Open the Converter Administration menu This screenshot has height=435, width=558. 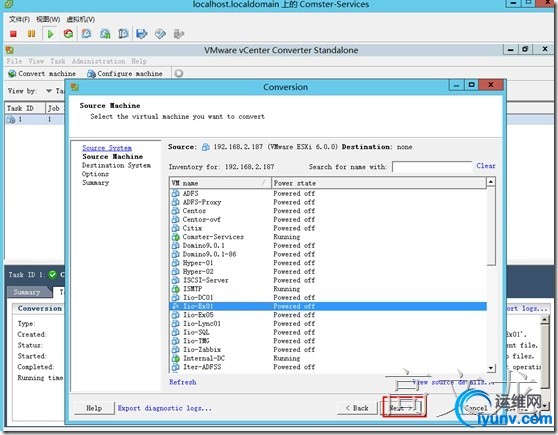pyautogui.click(x=98, y=61)
